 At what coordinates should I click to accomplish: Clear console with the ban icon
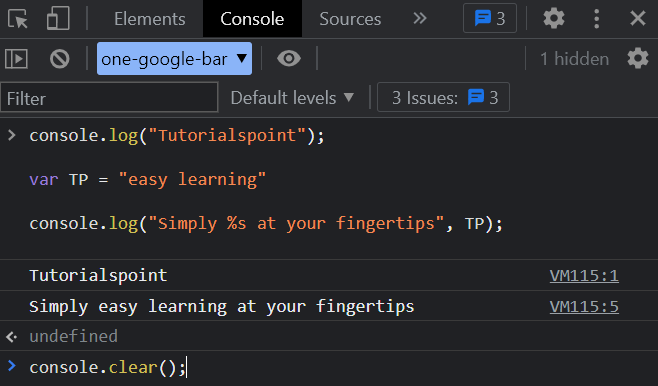coord(60,59)
